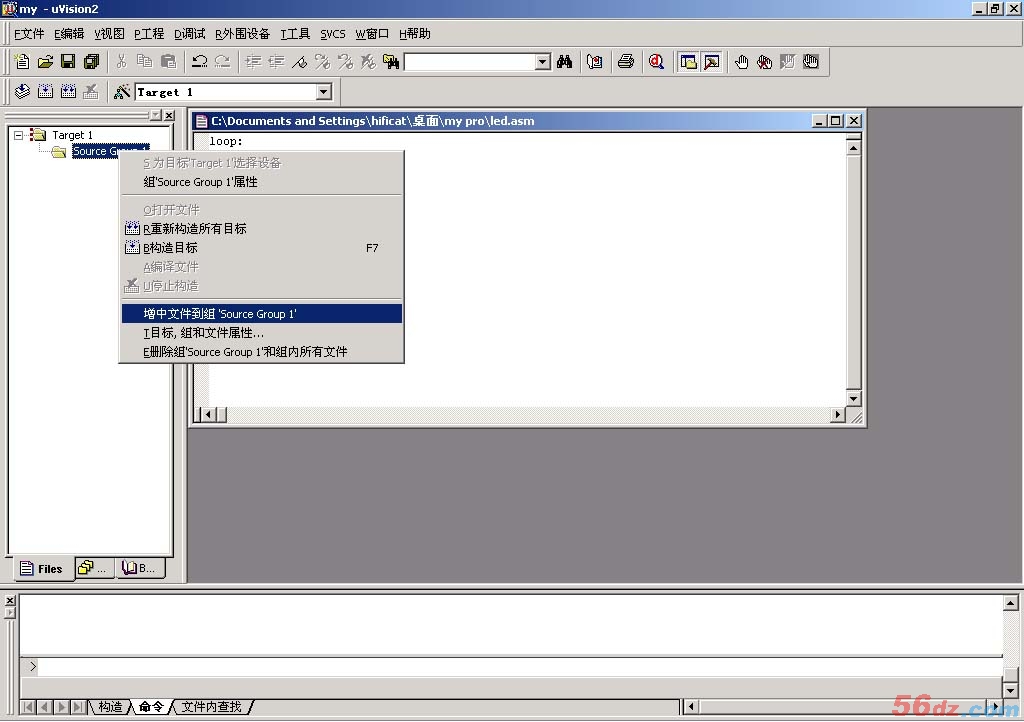Click the Print printer icon
The image size is (1024, 722).
[626, 61]
